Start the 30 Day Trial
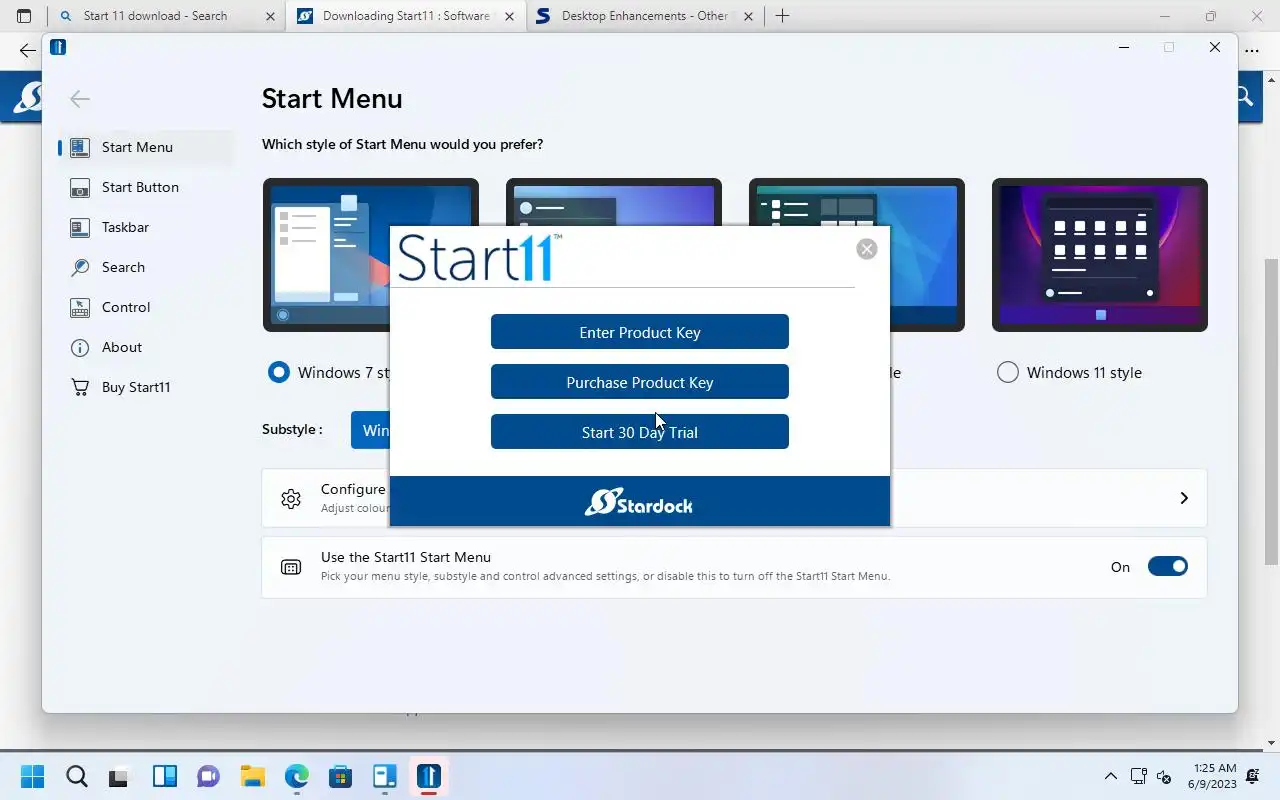Screen dimensions: 1280x800 pyautogui.click(x=640, y=432)
